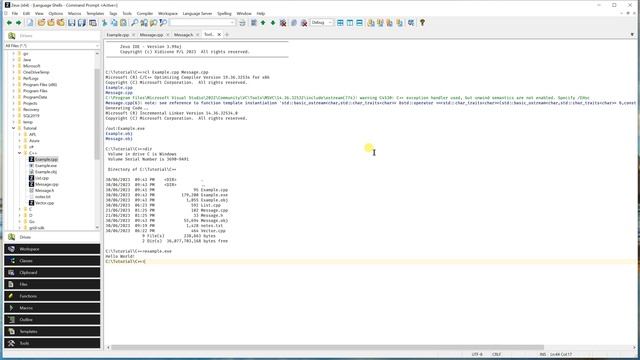Collapse the Tutorial folder

pyautogui.click(x=13, y=128)
